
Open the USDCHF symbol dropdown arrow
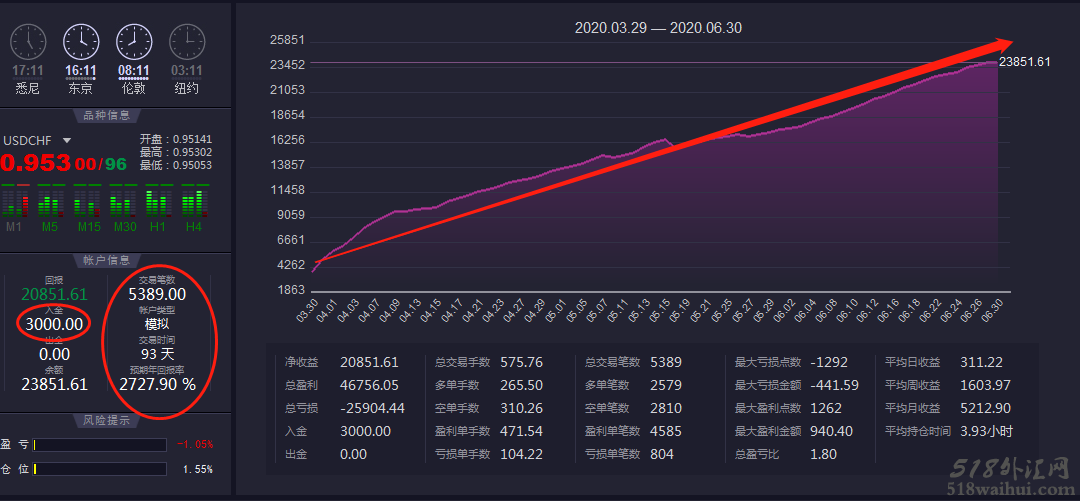point(67,141)
